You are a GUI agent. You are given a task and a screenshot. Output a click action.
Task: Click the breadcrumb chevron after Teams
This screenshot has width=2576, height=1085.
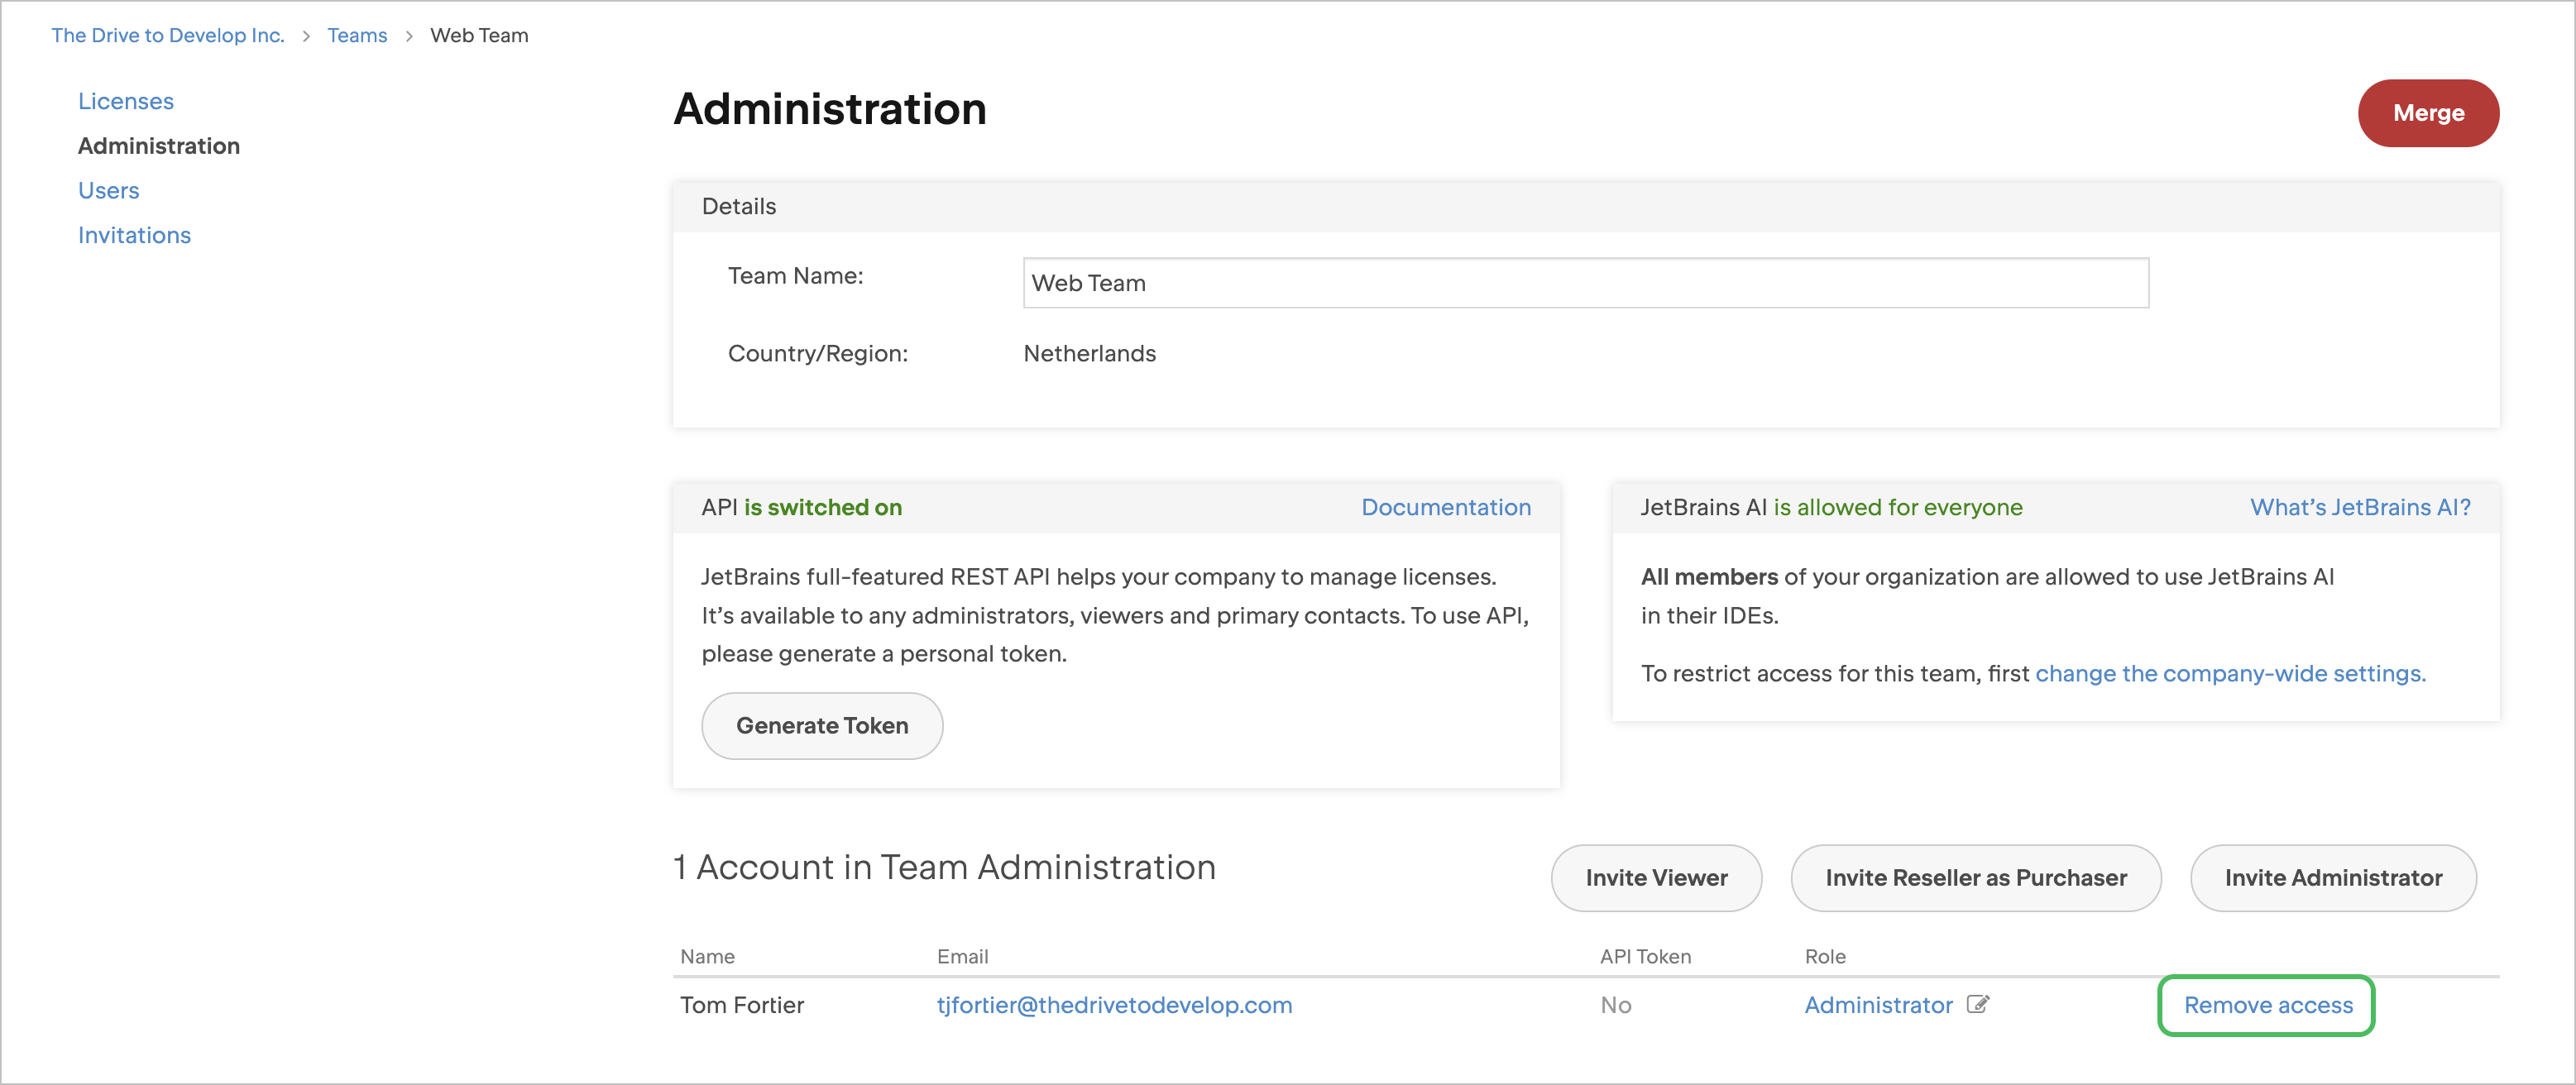click(409, 36)
